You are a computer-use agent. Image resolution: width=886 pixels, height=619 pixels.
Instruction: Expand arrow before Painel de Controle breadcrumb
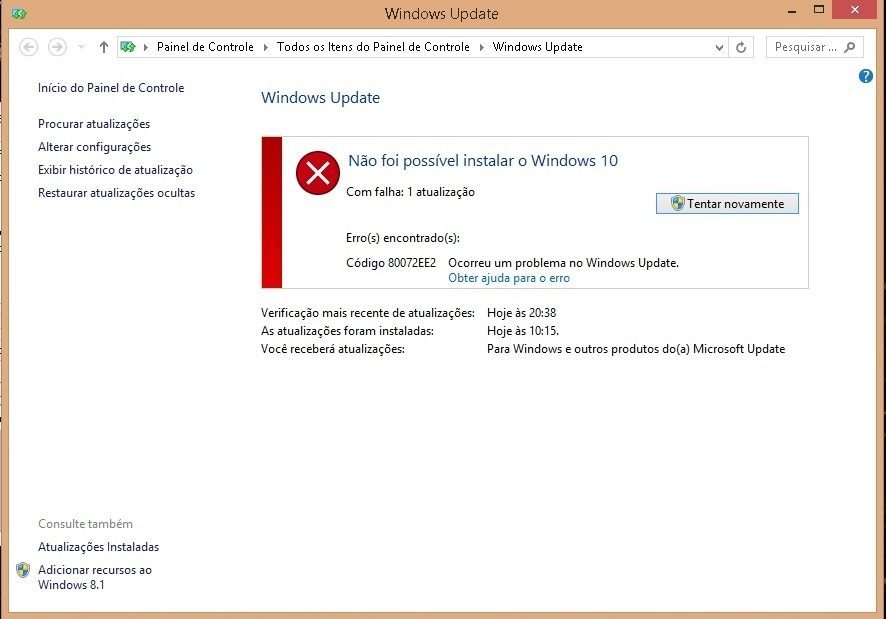point(146,47)
